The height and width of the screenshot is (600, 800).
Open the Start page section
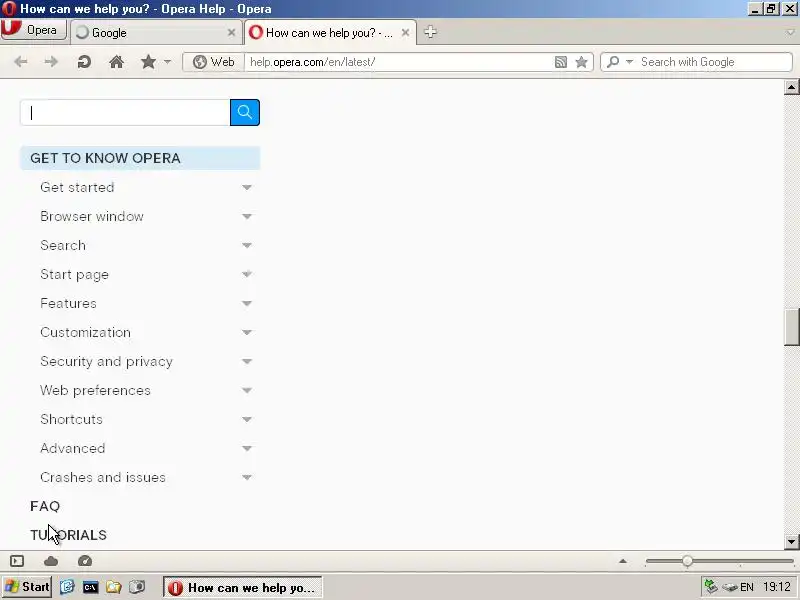(74, 274)
